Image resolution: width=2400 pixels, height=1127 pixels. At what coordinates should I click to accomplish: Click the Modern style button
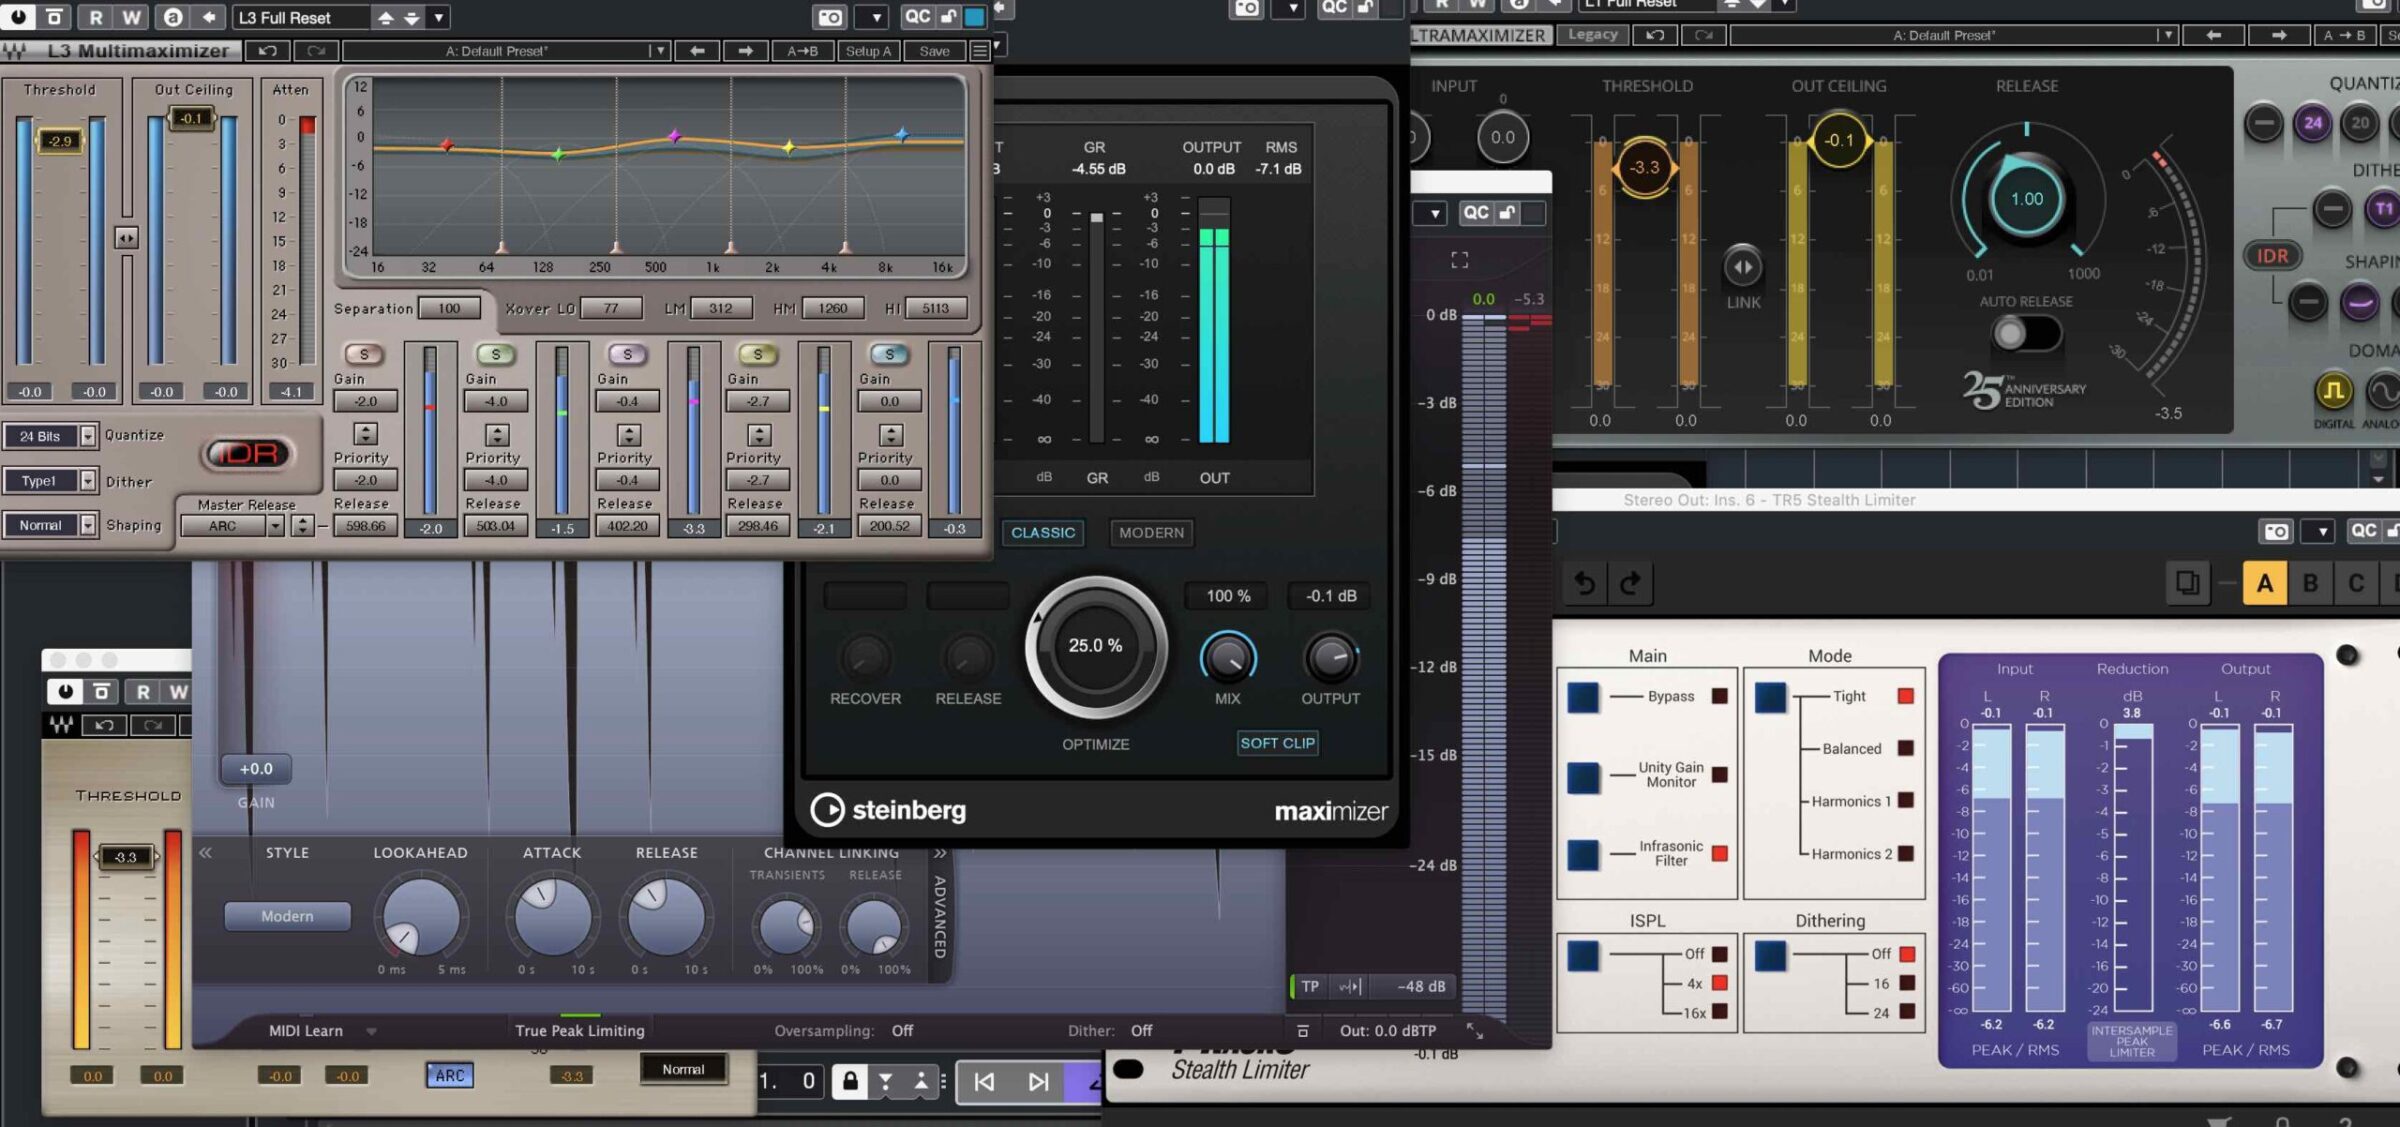coord(287,916)
